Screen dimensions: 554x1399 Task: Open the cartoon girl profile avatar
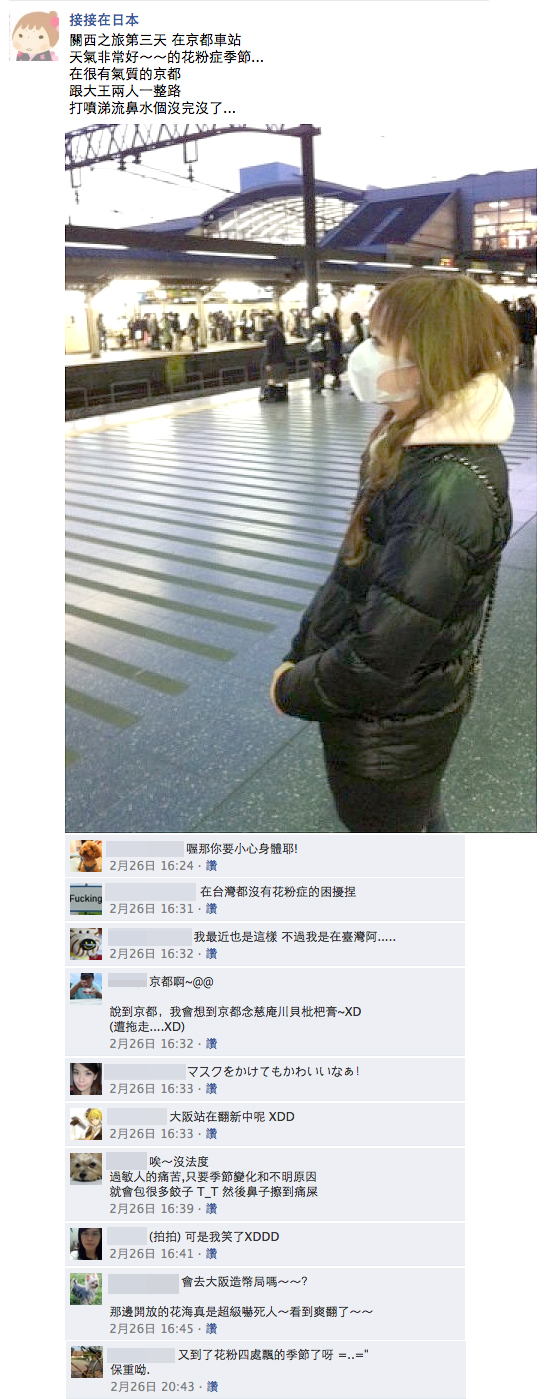pyautogui.click(x=35, y=36)
